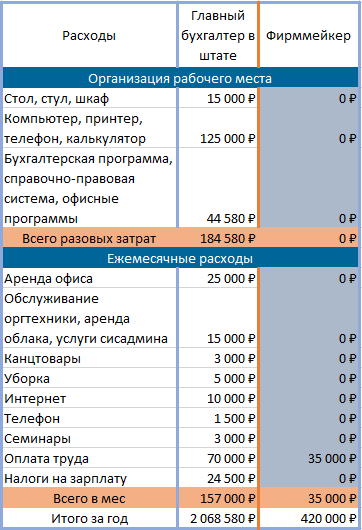Click the '70 000 ₽' salary value
This screenshot has height=530, width=362.
[x=218, y=458]
